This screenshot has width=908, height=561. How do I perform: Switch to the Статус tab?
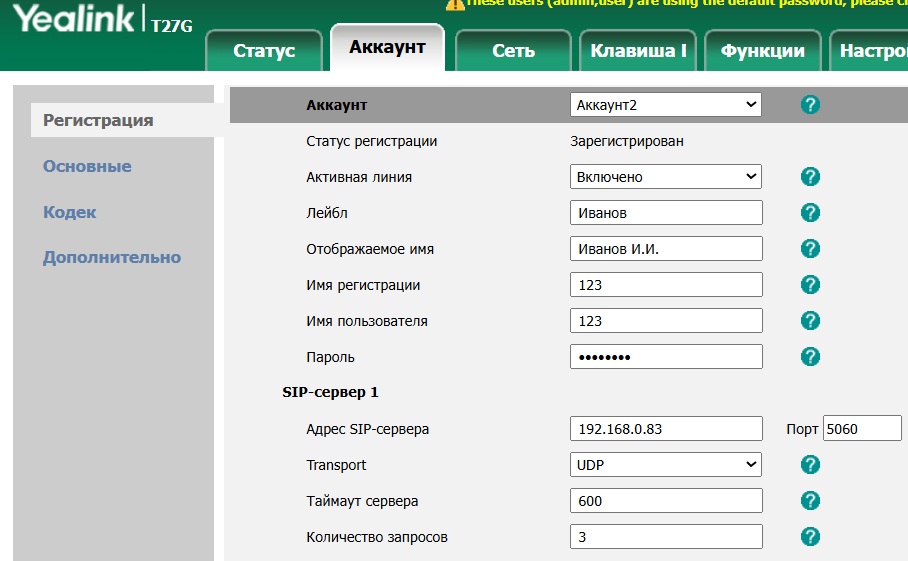[x=264, y=51]
